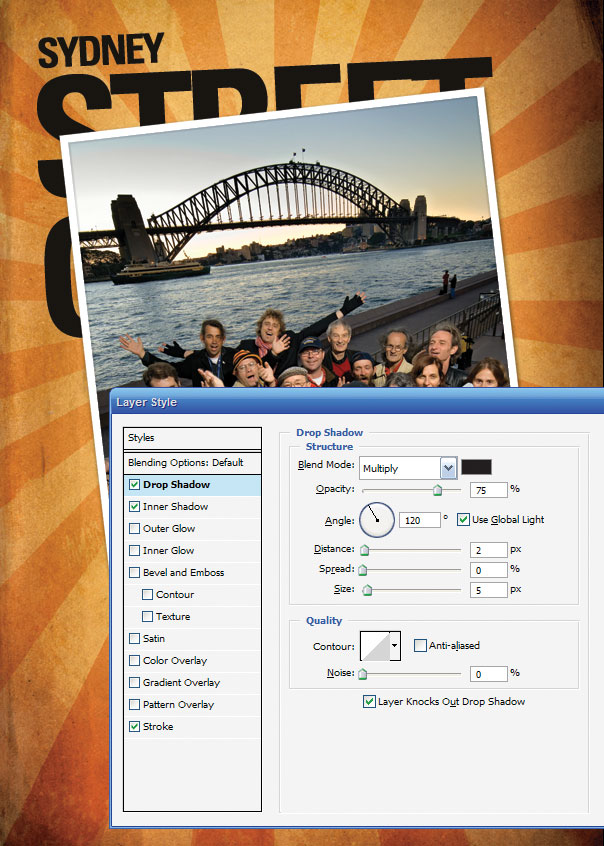Click the Angle value field showing 120
This screenshot has height=846, width=604.
pos(419,521)
